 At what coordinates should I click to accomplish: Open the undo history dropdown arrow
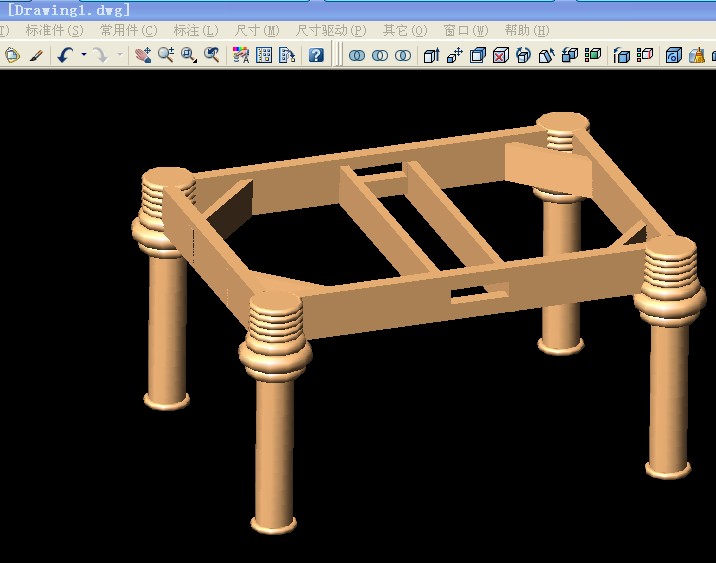(84, 55)
